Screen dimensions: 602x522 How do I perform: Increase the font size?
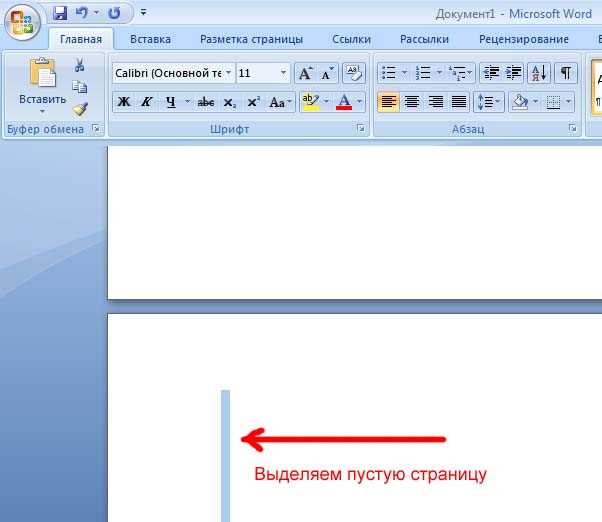306,73
